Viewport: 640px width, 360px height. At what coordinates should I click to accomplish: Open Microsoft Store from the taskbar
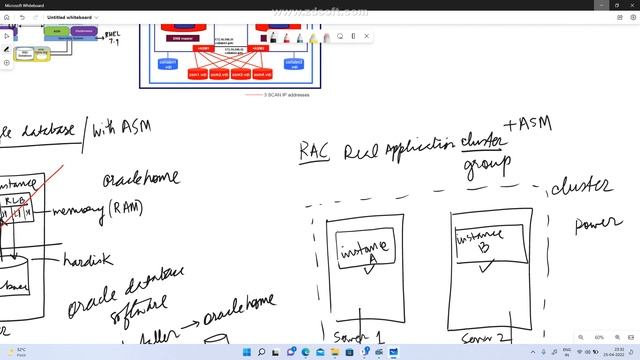tap(349, 352)
